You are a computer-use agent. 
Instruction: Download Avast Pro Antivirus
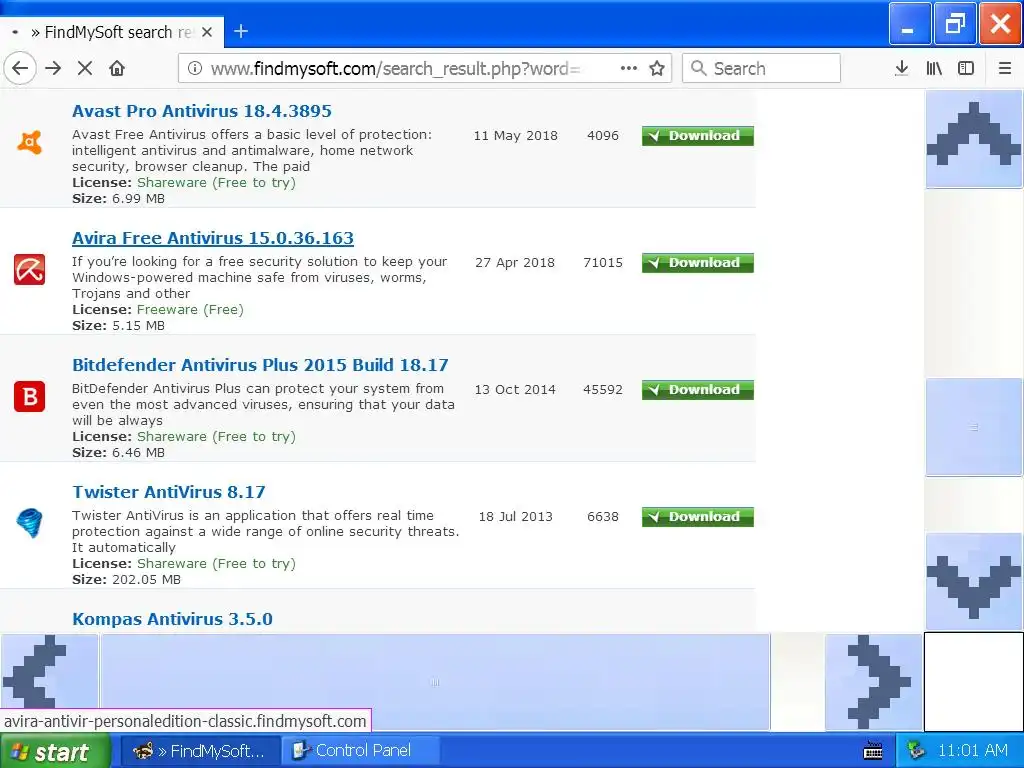[697, 136]
